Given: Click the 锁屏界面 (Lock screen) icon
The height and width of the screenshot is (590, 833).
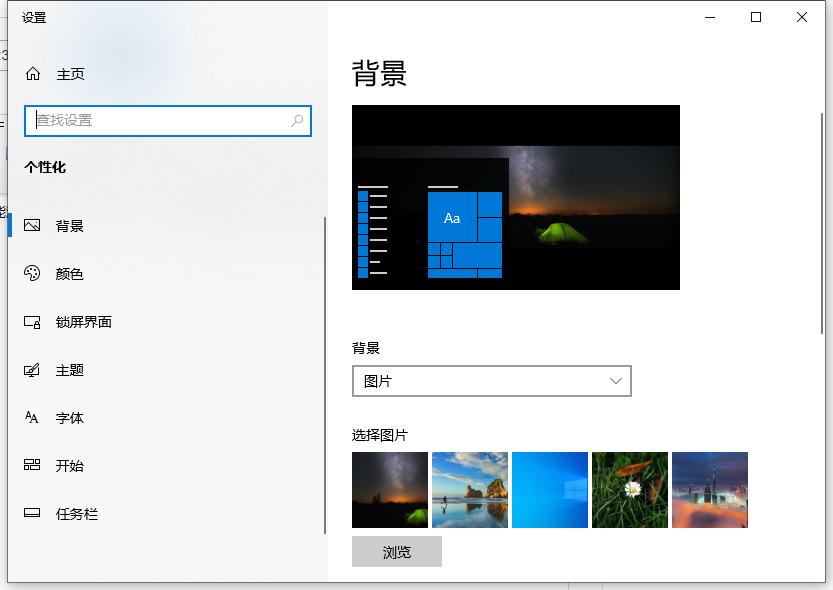Looking at the screenshot, I should (31, 322).
